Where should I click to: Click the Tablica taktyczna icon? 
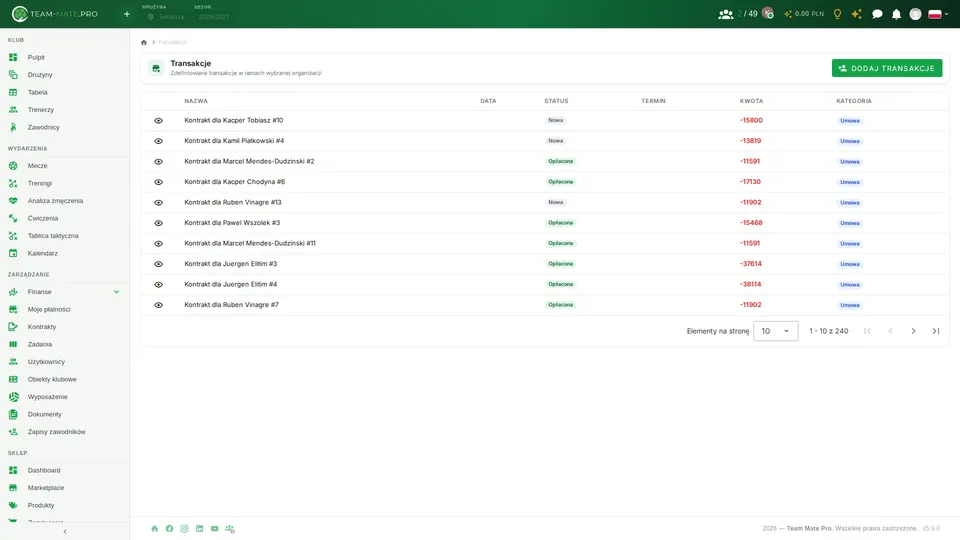(x=13, y=236)
